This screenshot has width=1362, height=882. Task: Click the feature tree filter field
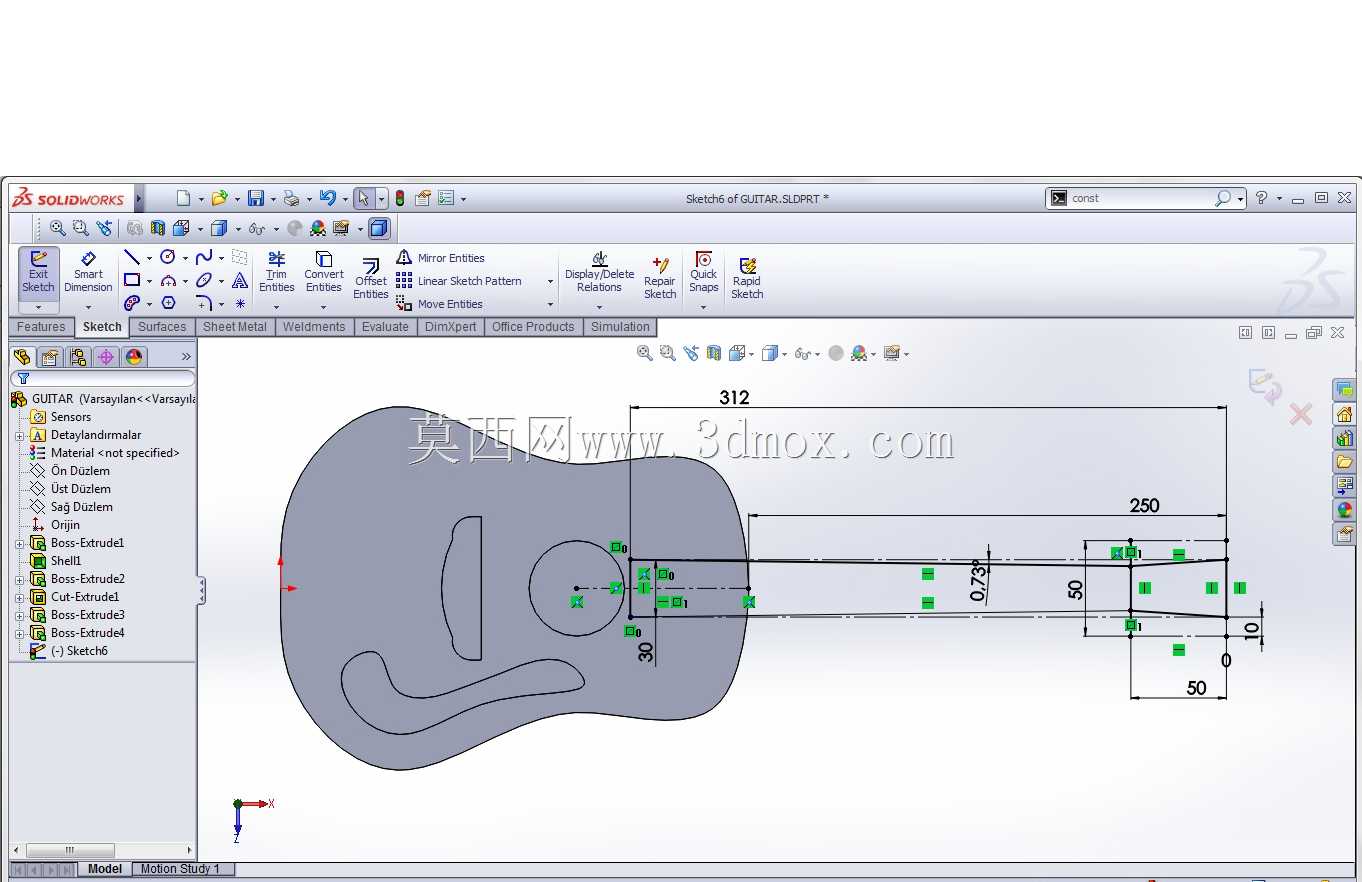[103, 379]
